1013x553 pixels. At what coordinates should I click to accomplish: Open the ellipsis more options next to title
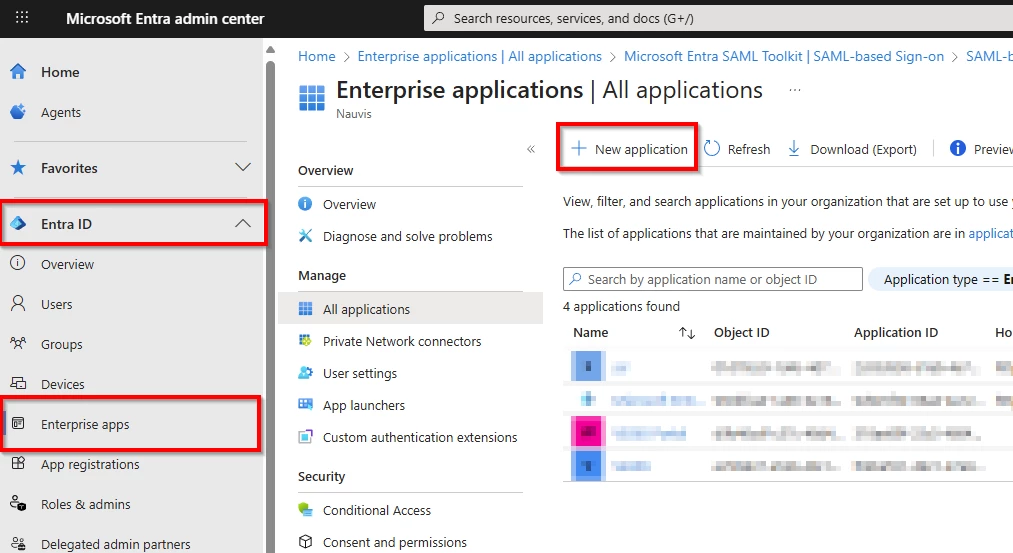pyautogui.click(x=795, y=90)
